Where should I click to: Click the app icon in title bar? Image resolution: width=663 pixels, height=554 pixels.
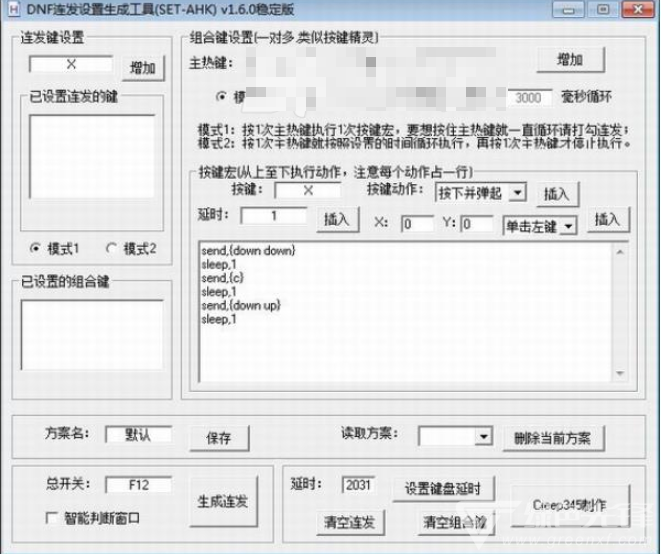coord(14,9)
